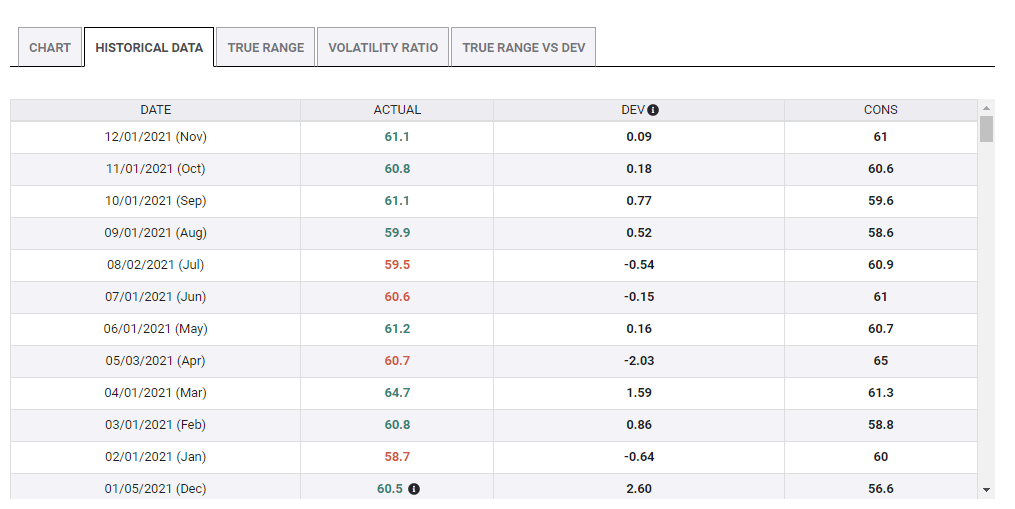Click the CONS column header
The width and height of the screenshot is (1015, 509).
coord(880,110)
